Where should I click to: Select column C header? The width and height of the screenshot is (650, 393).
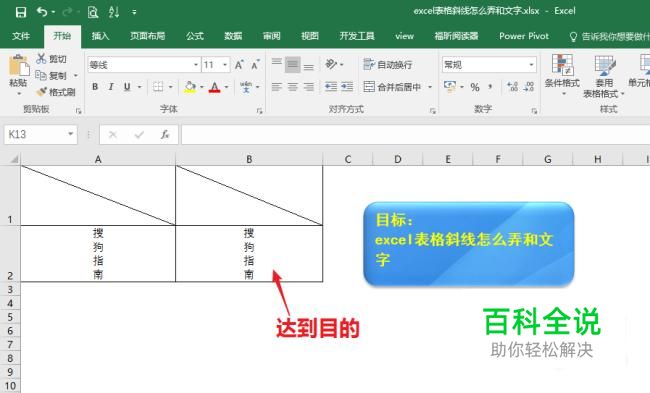point(348,159)
